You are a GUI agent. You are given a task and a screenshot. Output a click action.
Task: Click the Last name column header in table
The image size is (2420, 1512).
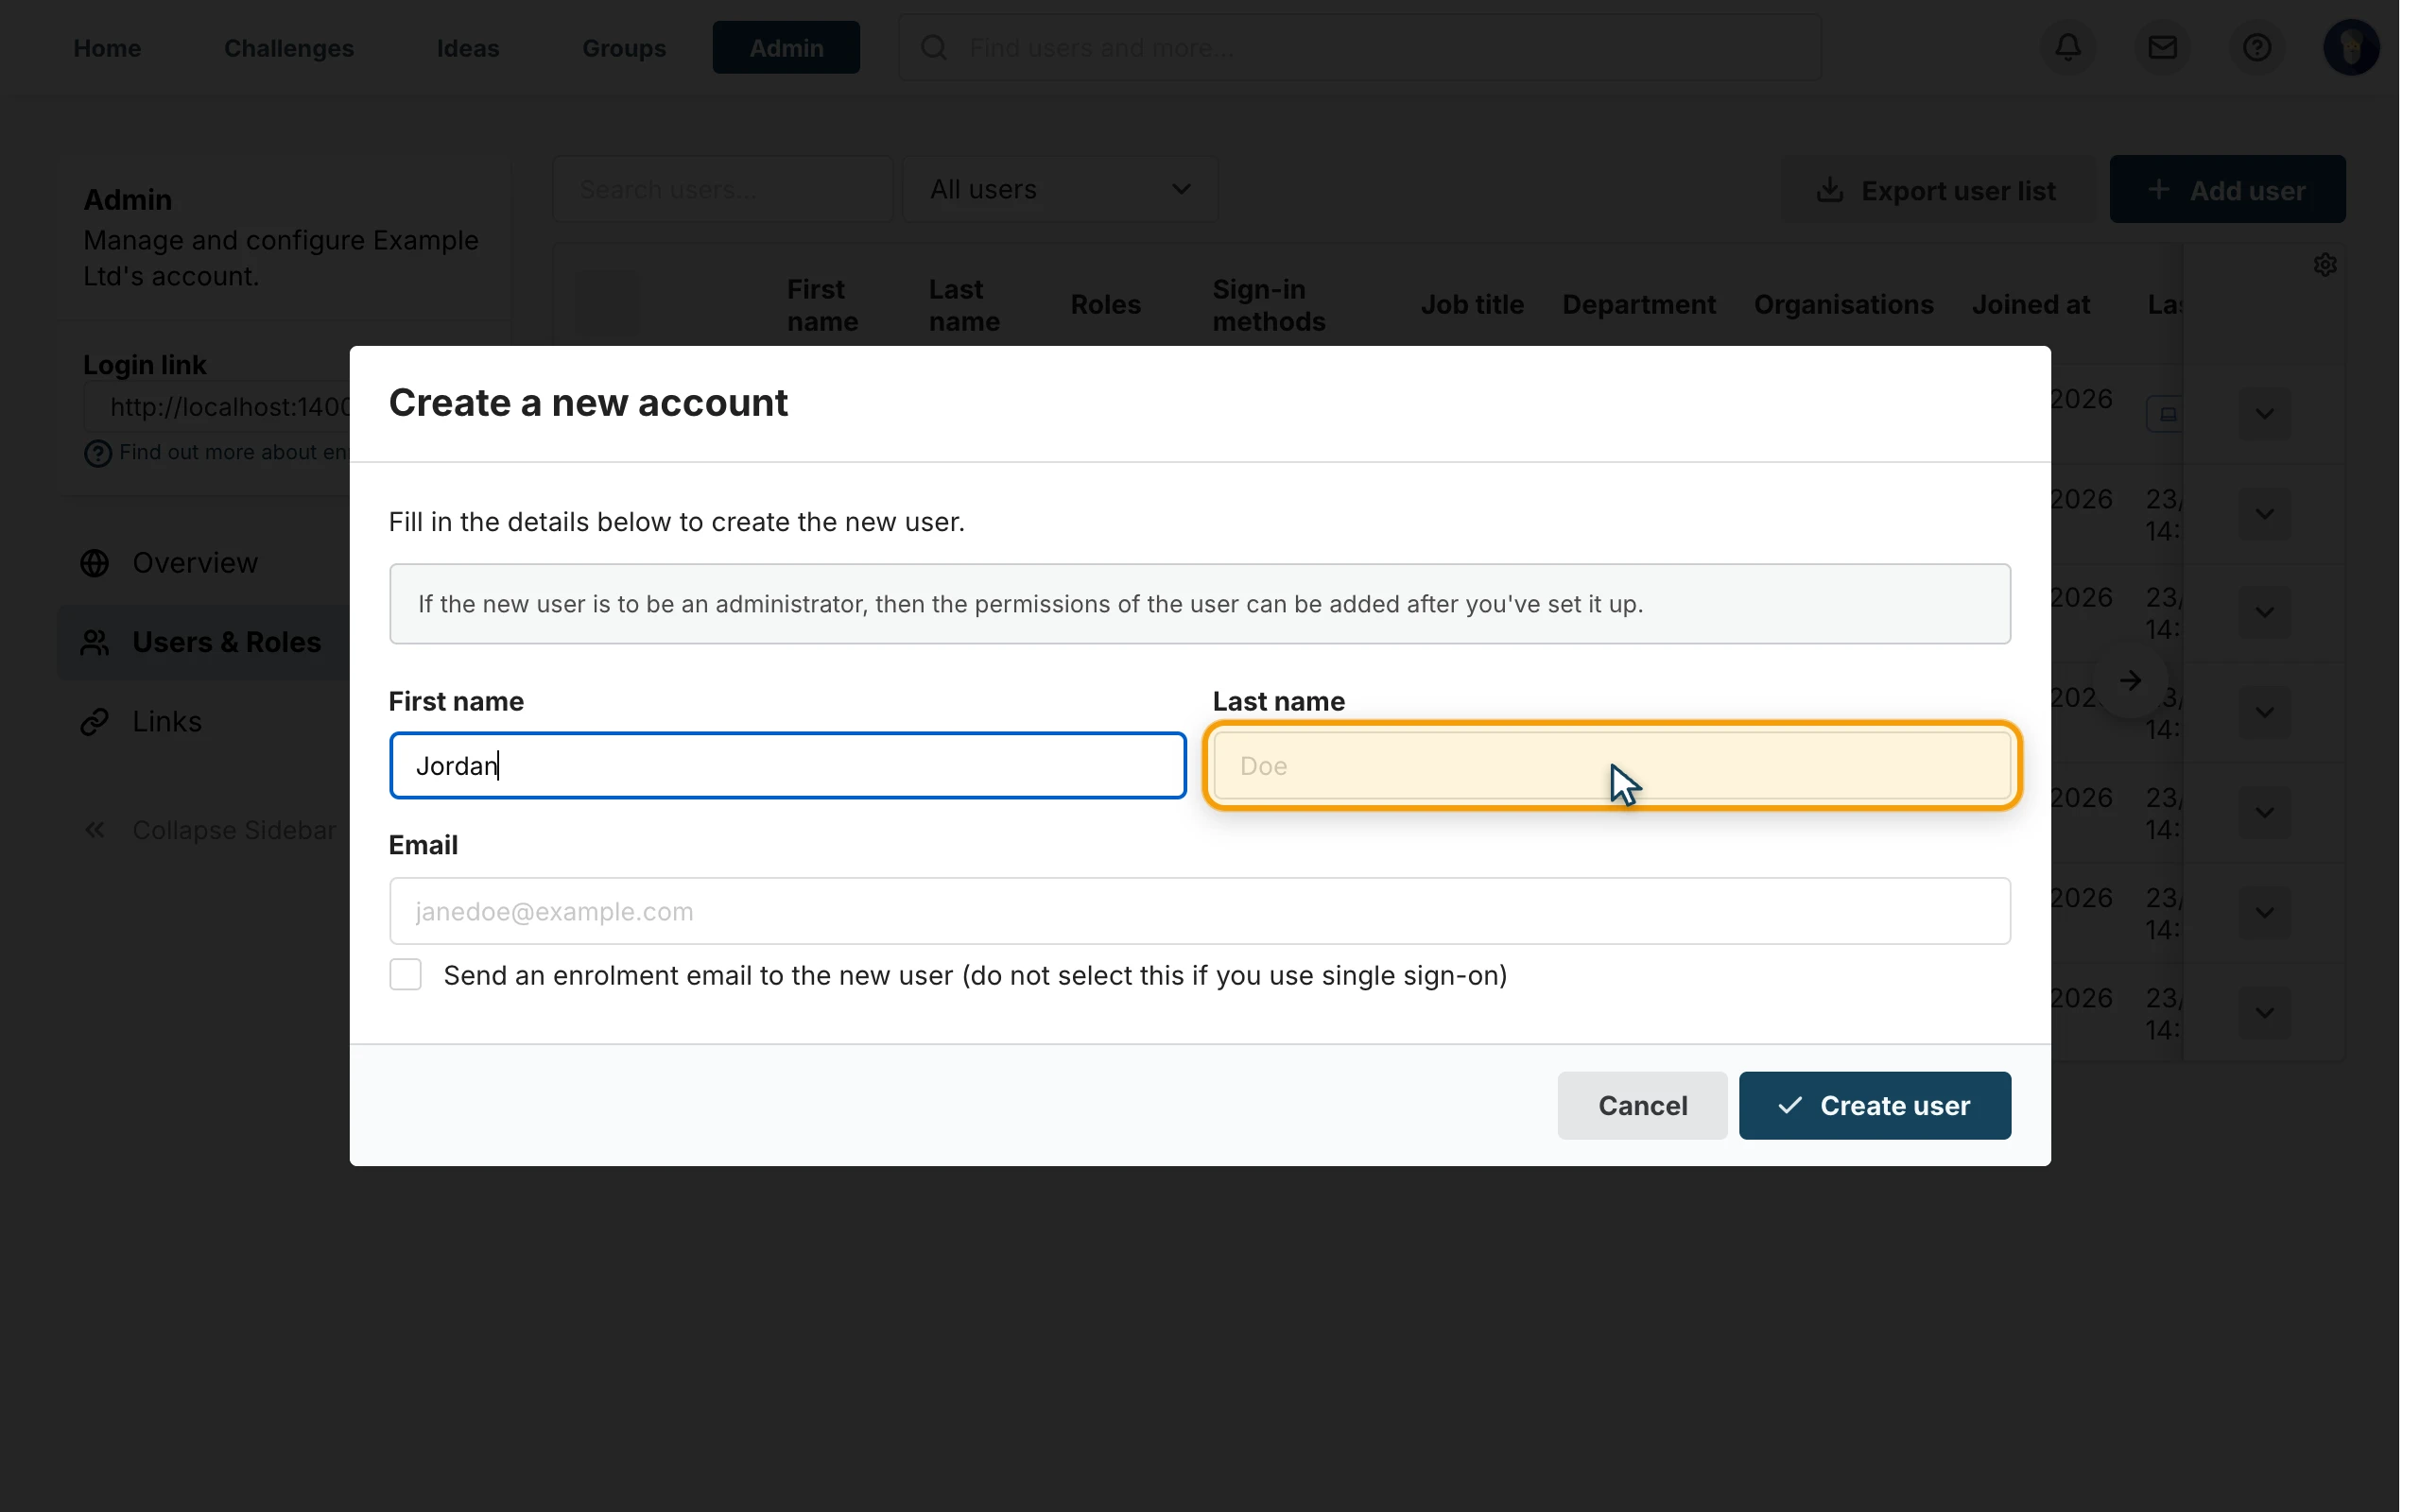pyautogui.click(x=964, y=305)
